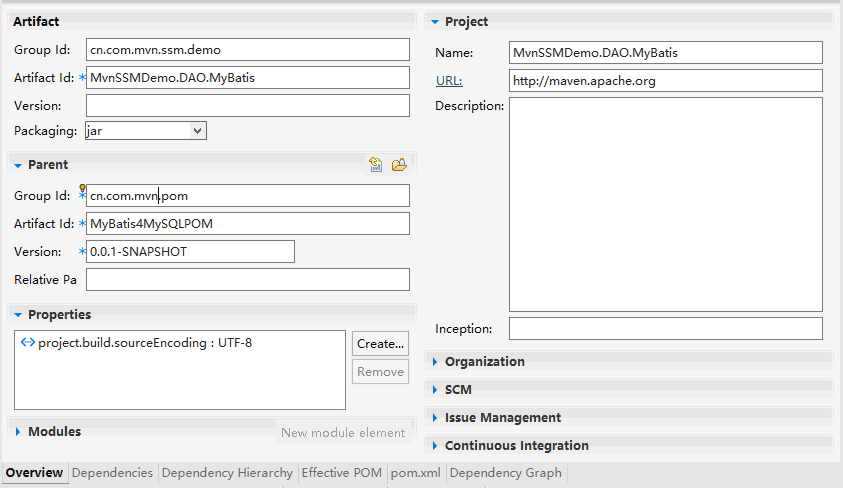843x488 pixels.
Task: Click the Description text area
Action: tap(666, 204)
